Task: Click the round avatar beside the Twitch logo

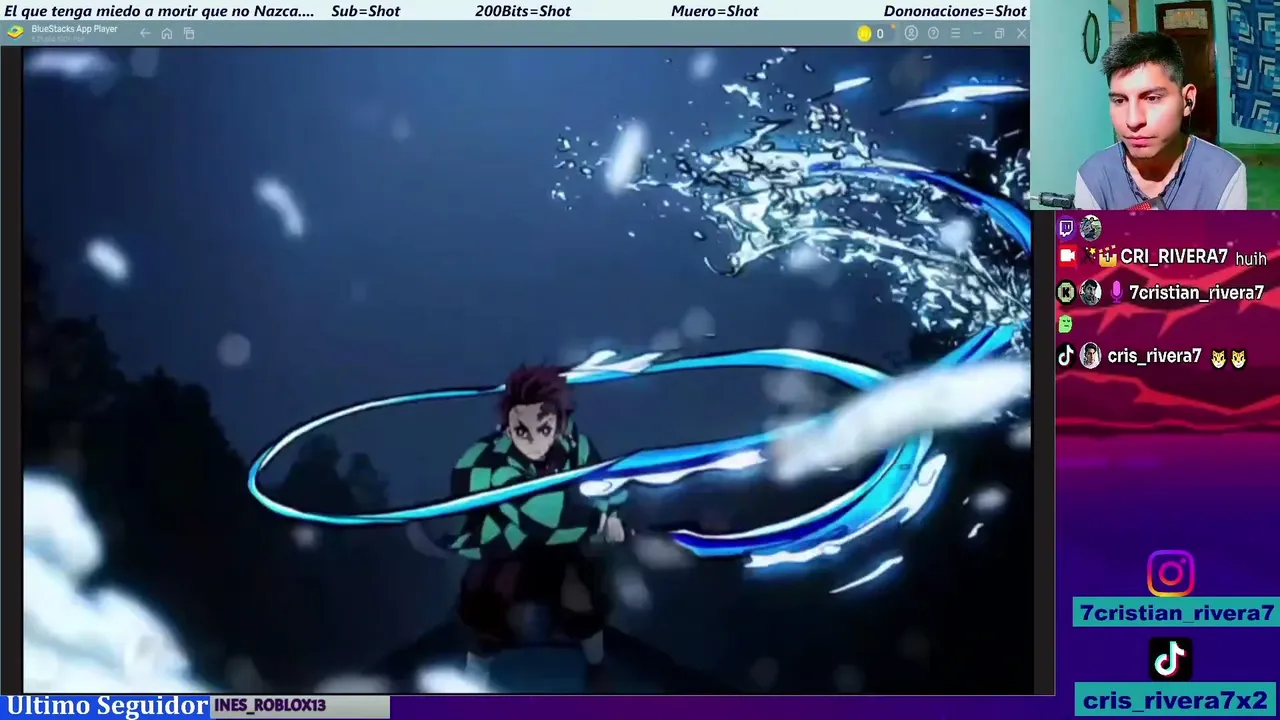Action: coord(1090,228)
